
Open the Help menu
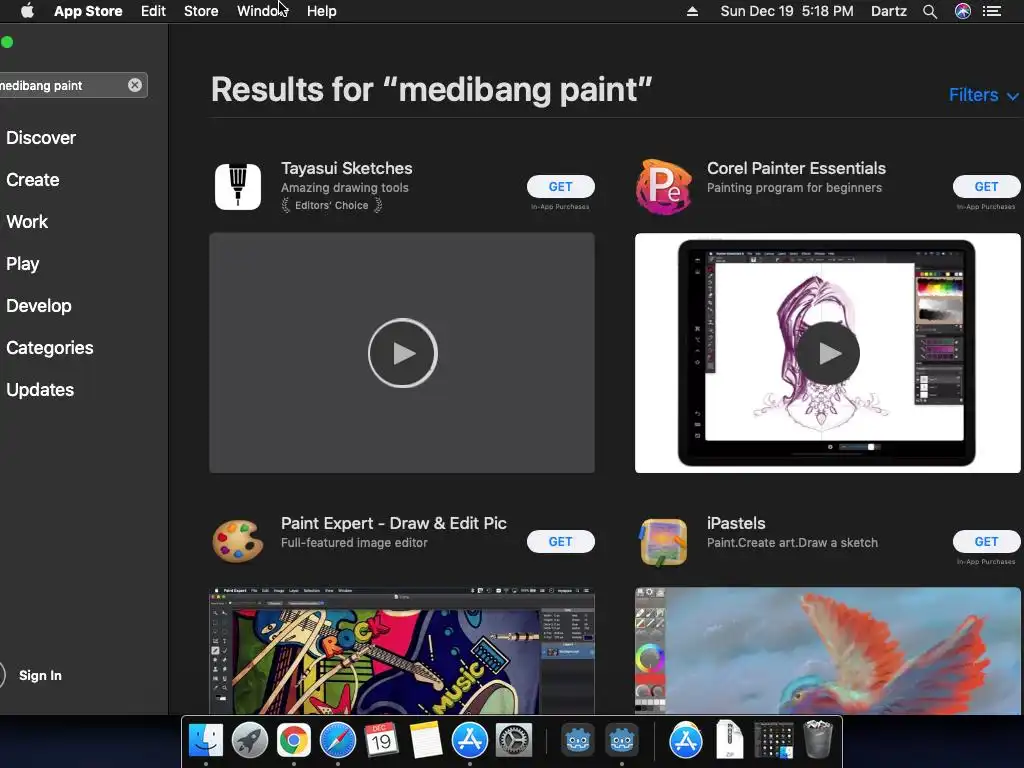(x=321, y=11)
